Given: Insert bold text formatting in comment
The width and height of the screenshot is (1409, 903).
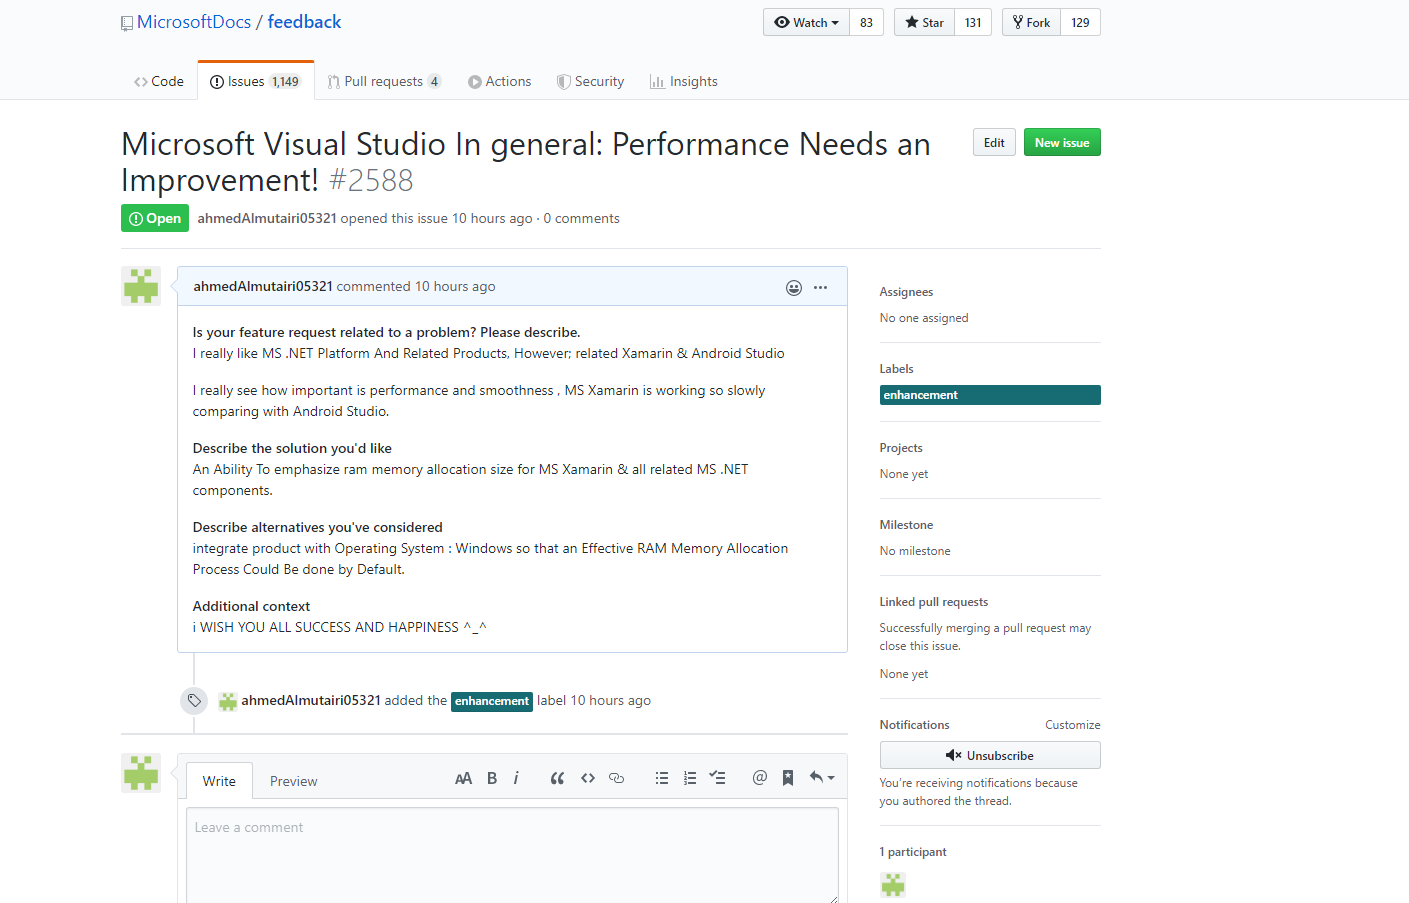Looking at the screenshot, I should pos(491,777).
